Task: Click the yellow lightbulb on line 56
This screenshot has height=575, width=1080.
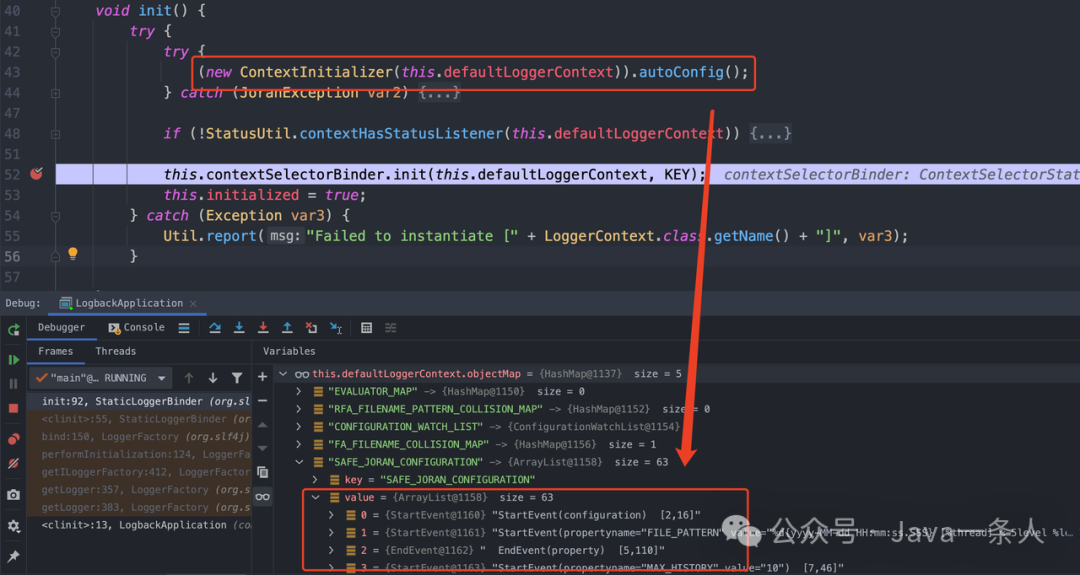Action: (x=72, y=254)
